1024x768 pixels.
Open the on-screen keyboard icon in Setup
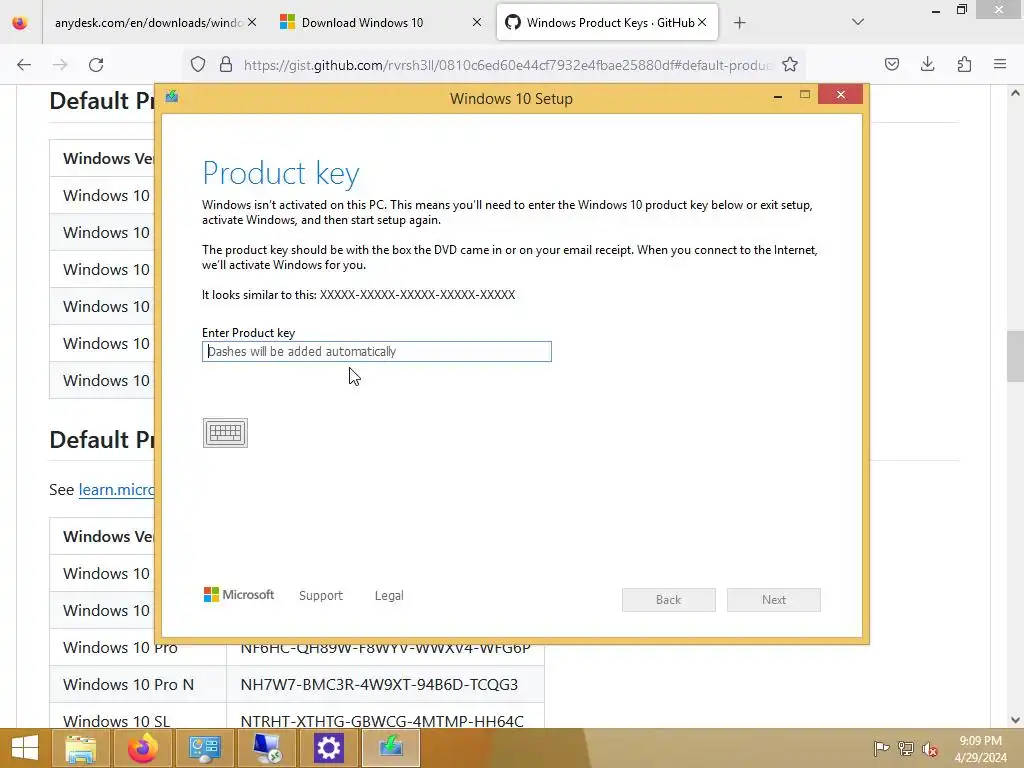225,433
